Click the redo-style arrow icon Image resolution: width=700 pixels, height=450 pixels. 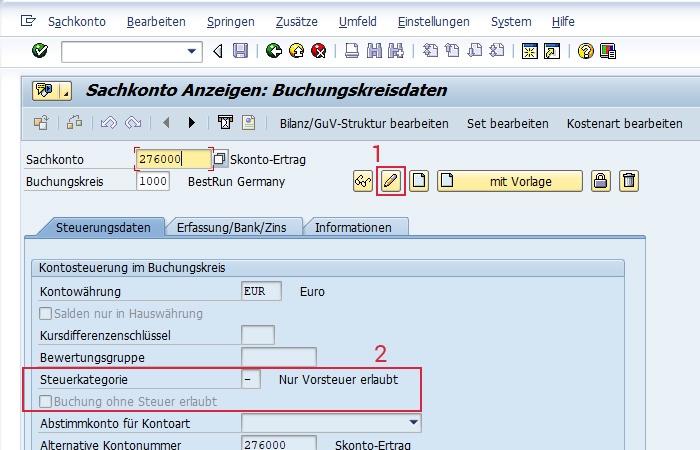click(133, 122)
